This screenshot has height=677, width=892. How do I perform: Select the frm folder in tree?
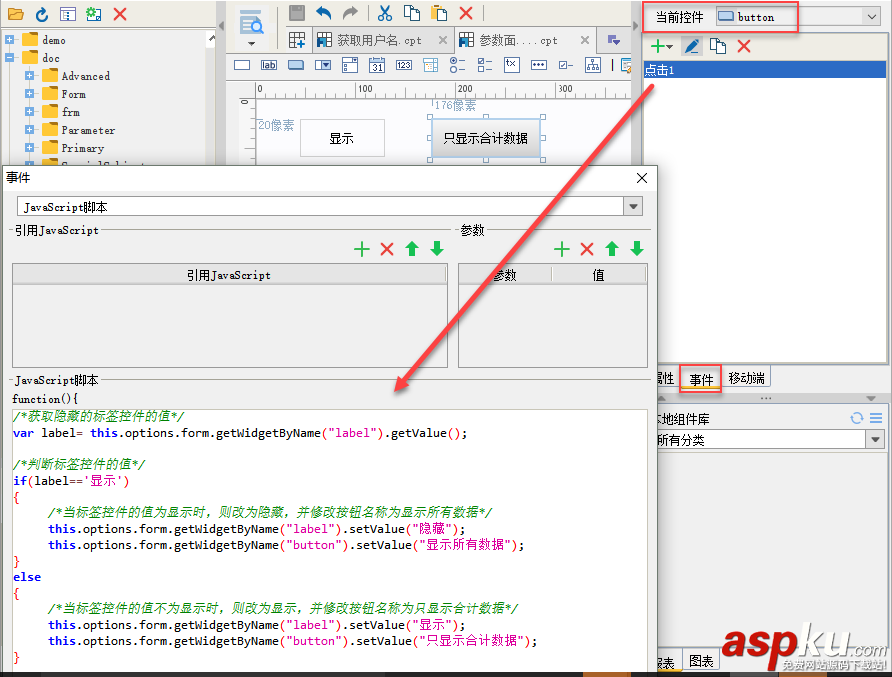tap(71, 112)
